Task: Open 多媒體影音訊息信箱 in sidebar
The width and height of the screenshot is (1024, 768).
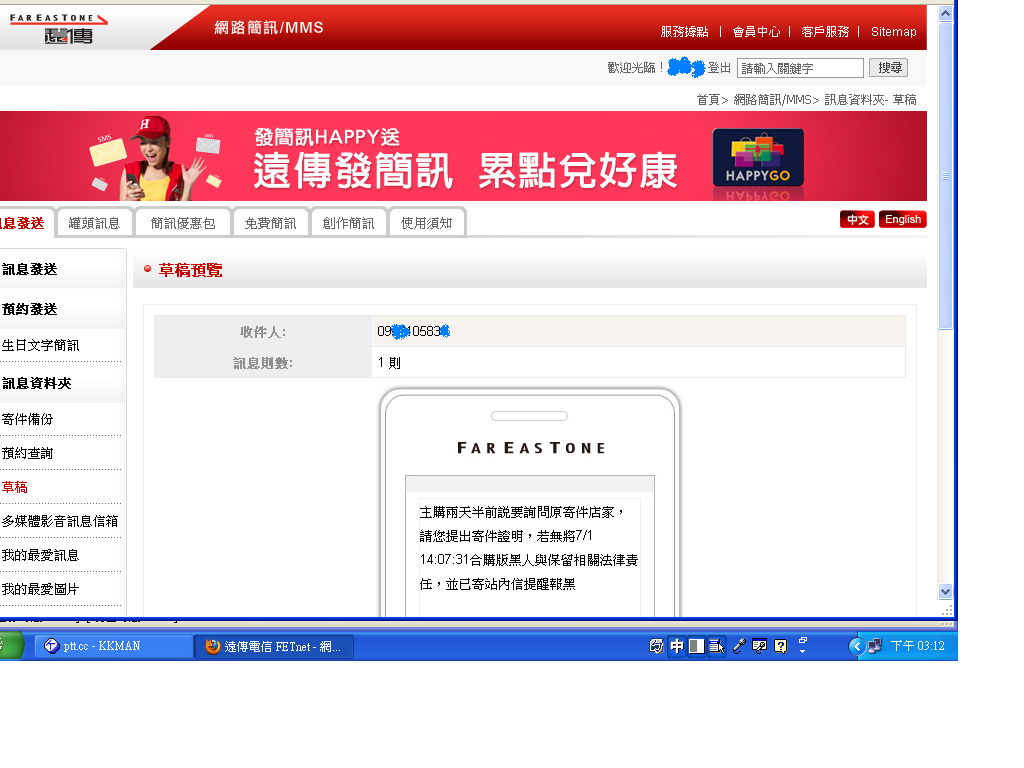Action: tap(60, 521)
